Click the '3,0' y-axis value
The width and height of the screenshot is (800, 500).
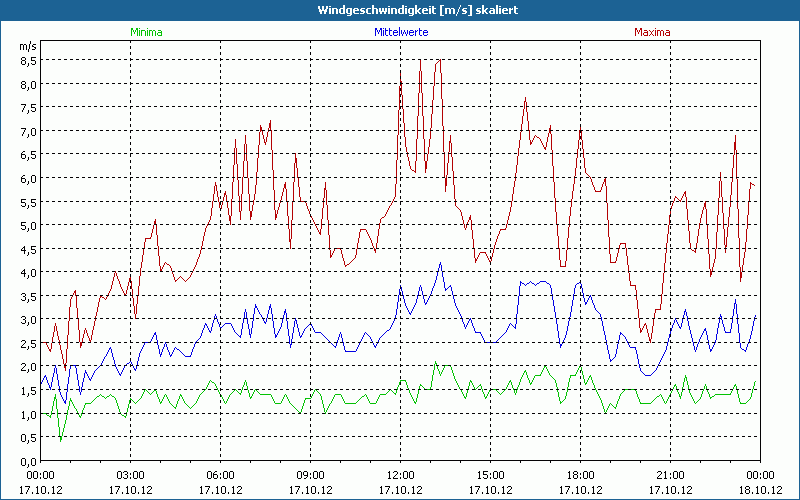pyautogui.click(x=29, y=320)
